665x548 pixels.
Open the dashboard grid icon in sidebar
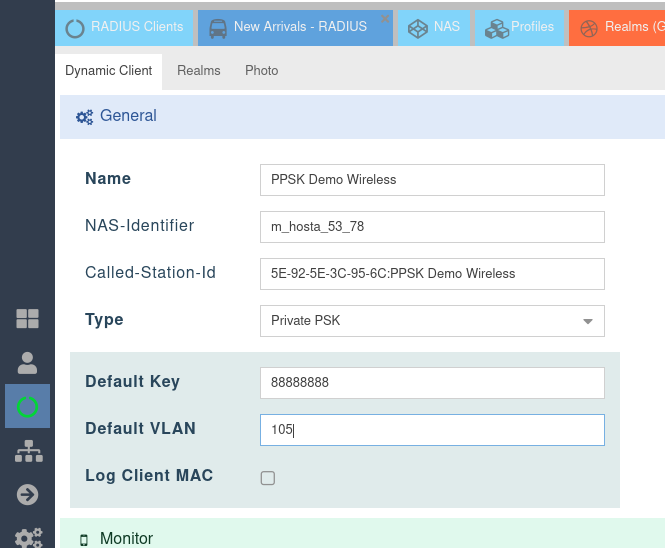click(27, 319)
